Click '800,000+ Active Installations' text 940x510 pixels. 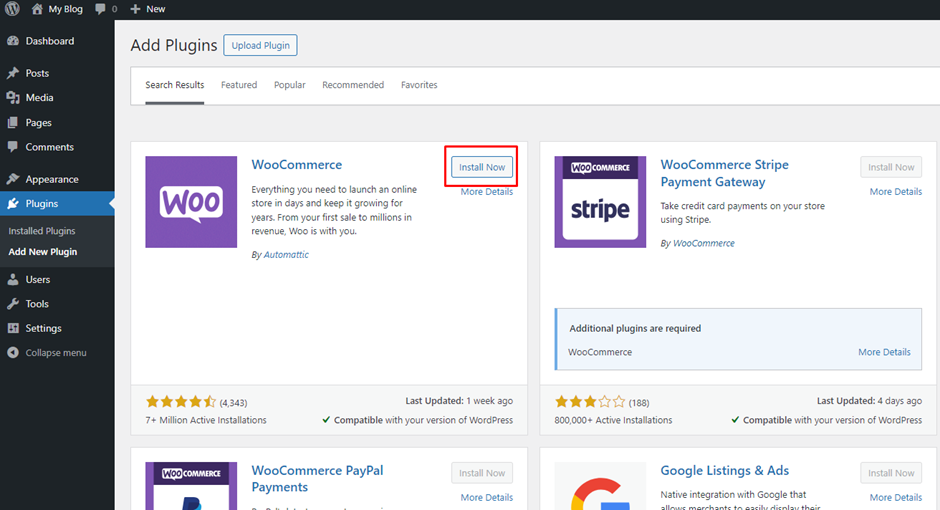[613, 420]
